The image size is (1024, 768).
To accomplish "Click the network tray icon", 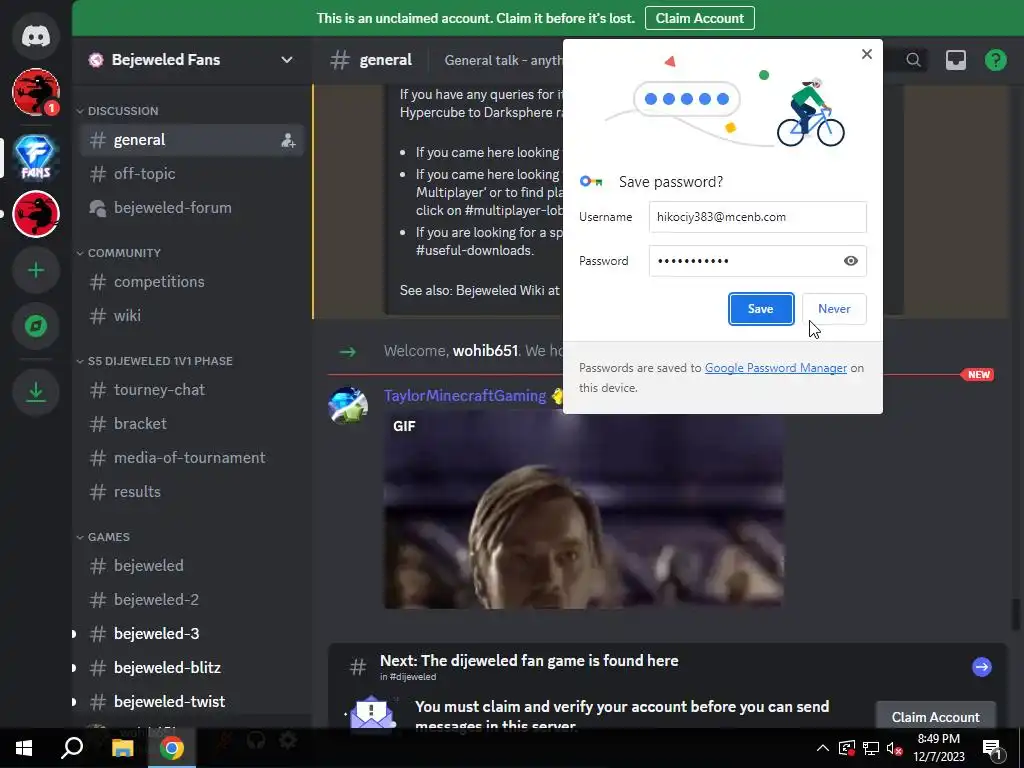I will 871,748.
